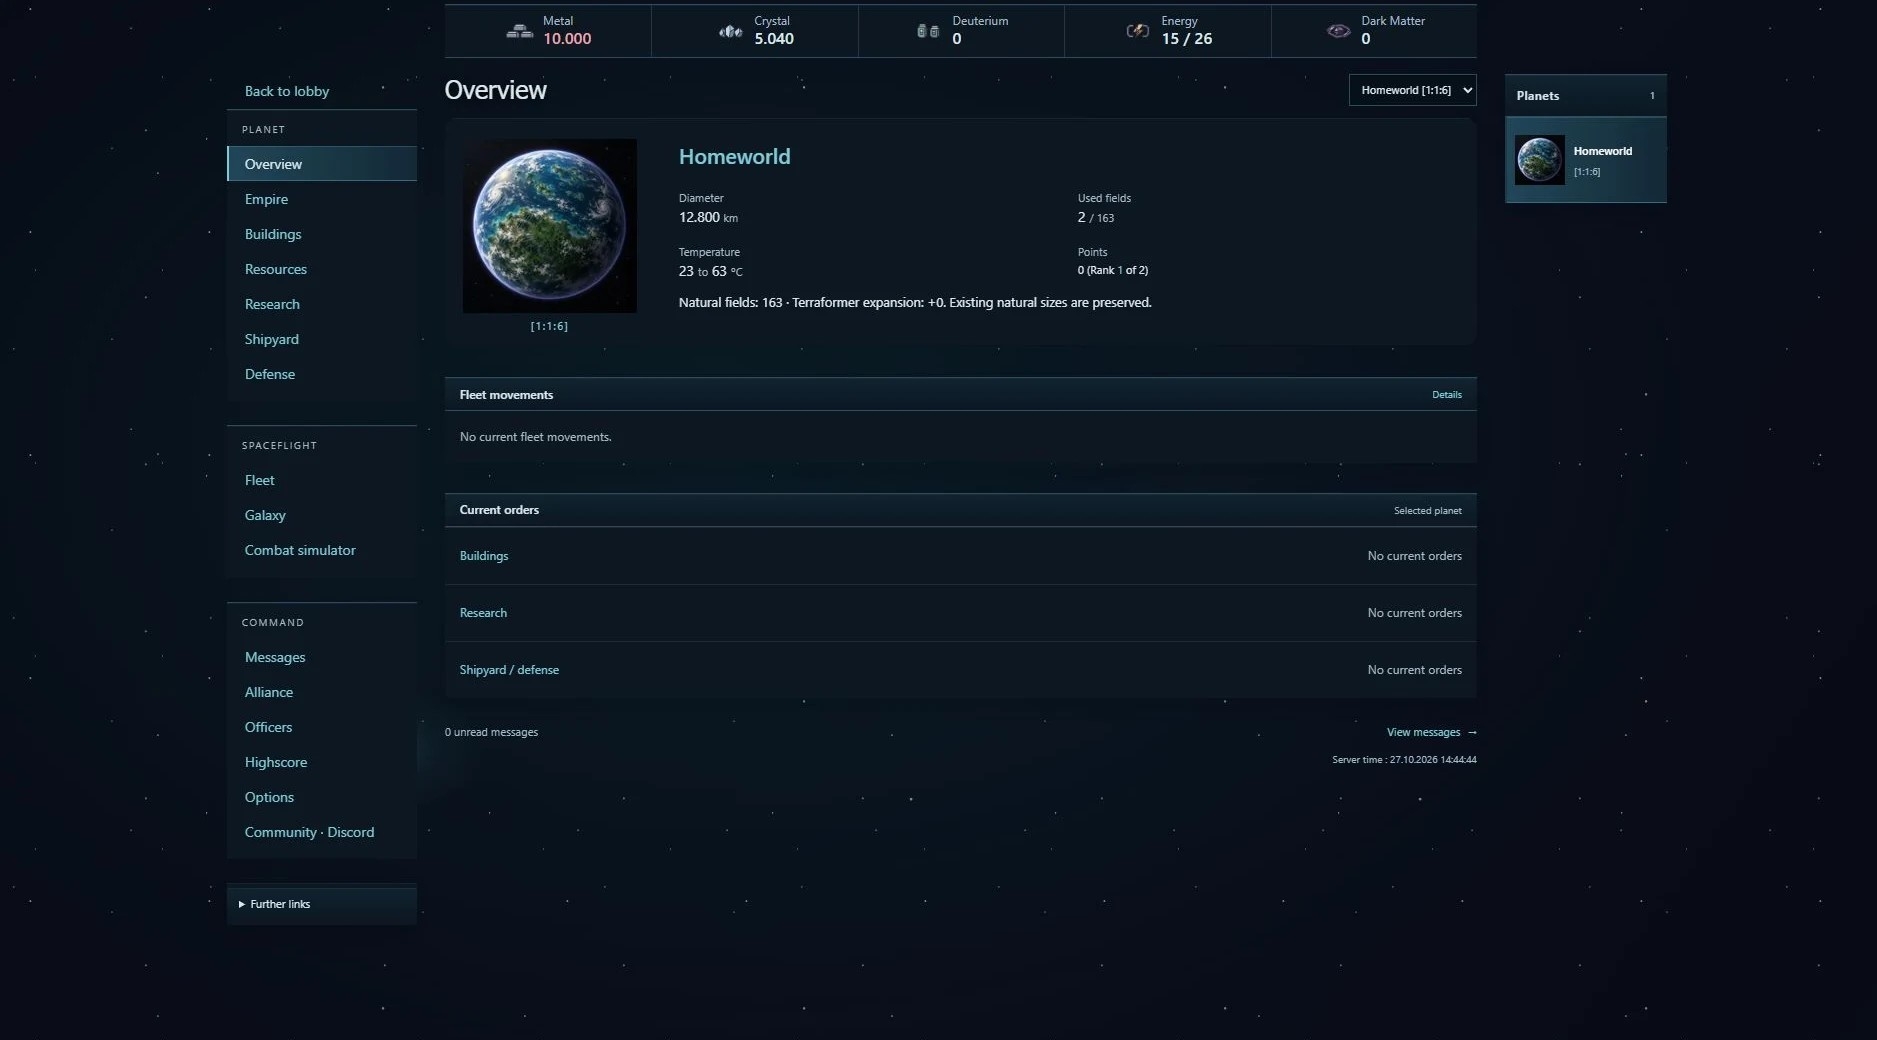Click the Metal amount 10.000

coord(567,39)
